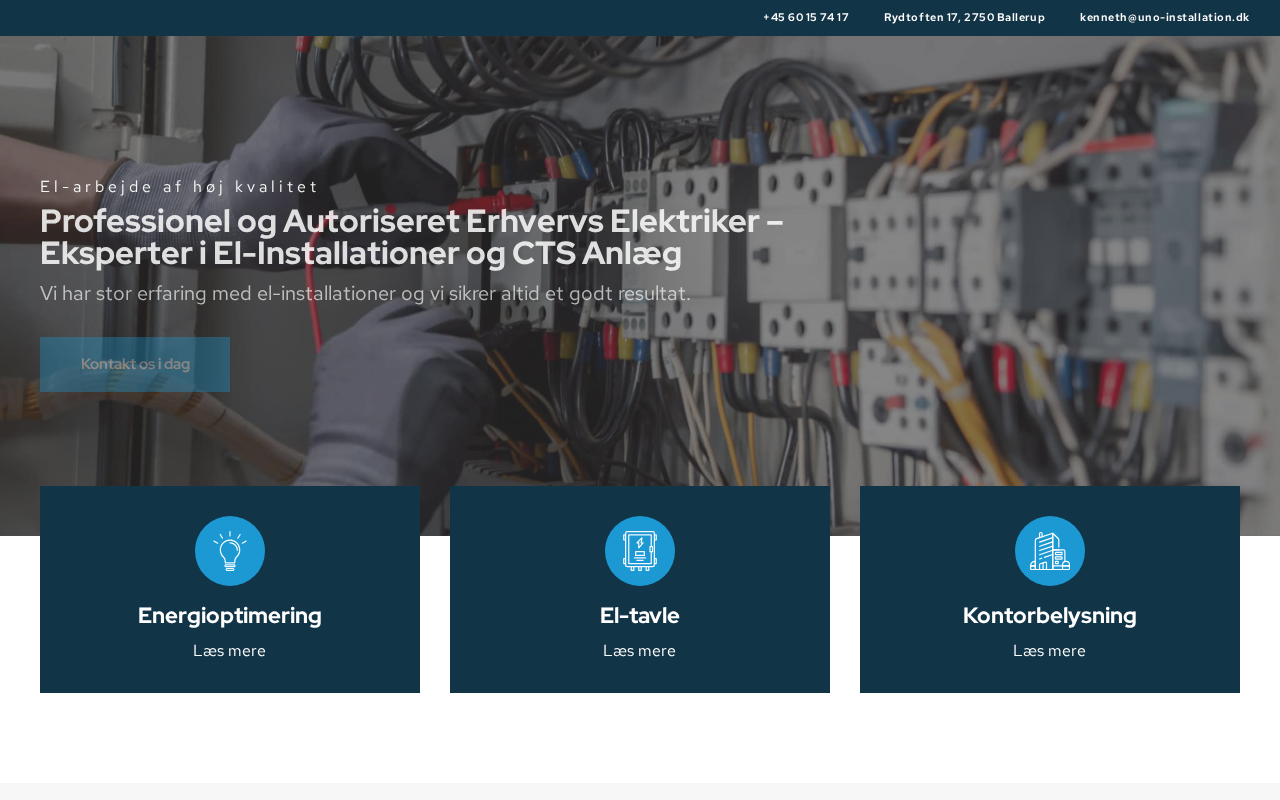Click the office building icon above Kontorbelysning
The width and height of the screenshot is (1280, 800).
1050,551
